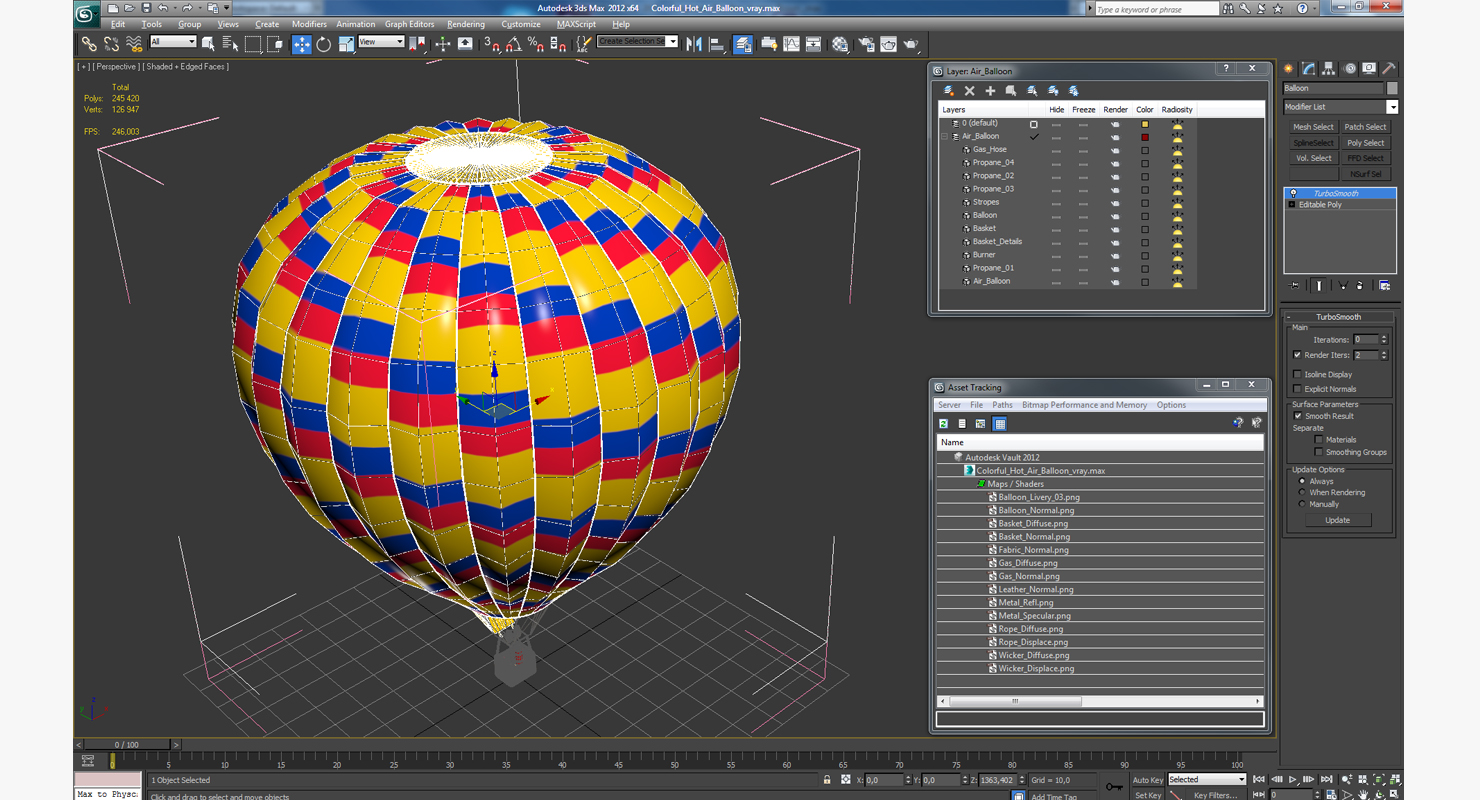1480x800 pixels.
Task: Click the Air_Balloon layer red color swatch
Action: 1145,137
